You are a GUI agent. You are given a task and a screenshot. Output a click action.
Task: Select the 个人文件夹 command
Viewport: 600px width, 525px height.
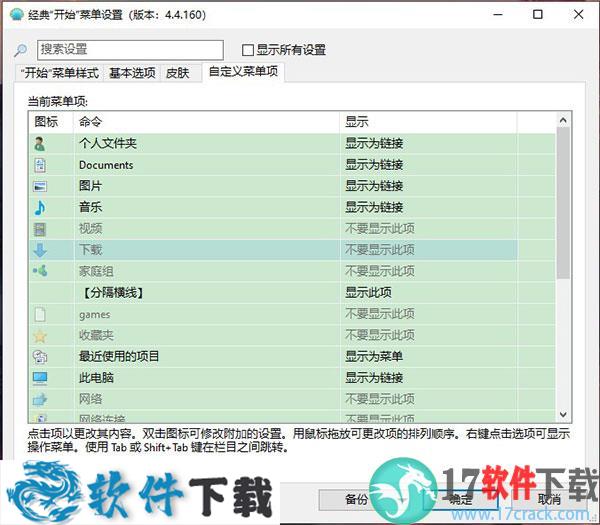[108, 143]
